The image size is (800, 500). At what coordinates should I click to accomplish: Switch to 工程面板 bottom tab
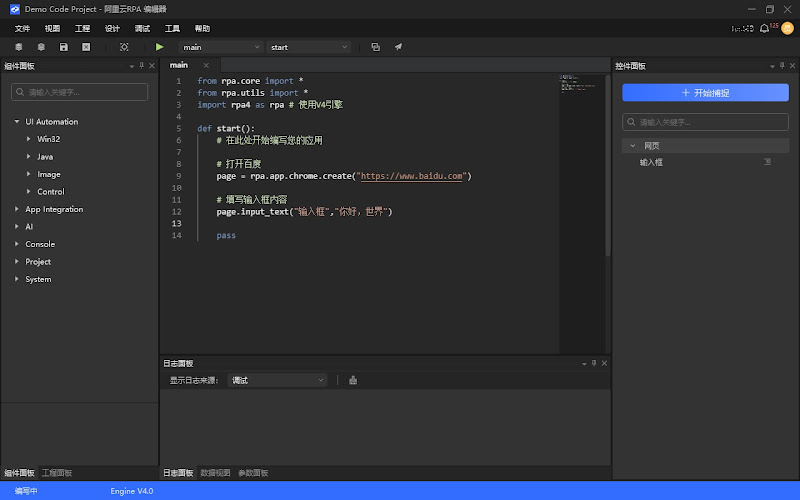[x=57, y=473]
